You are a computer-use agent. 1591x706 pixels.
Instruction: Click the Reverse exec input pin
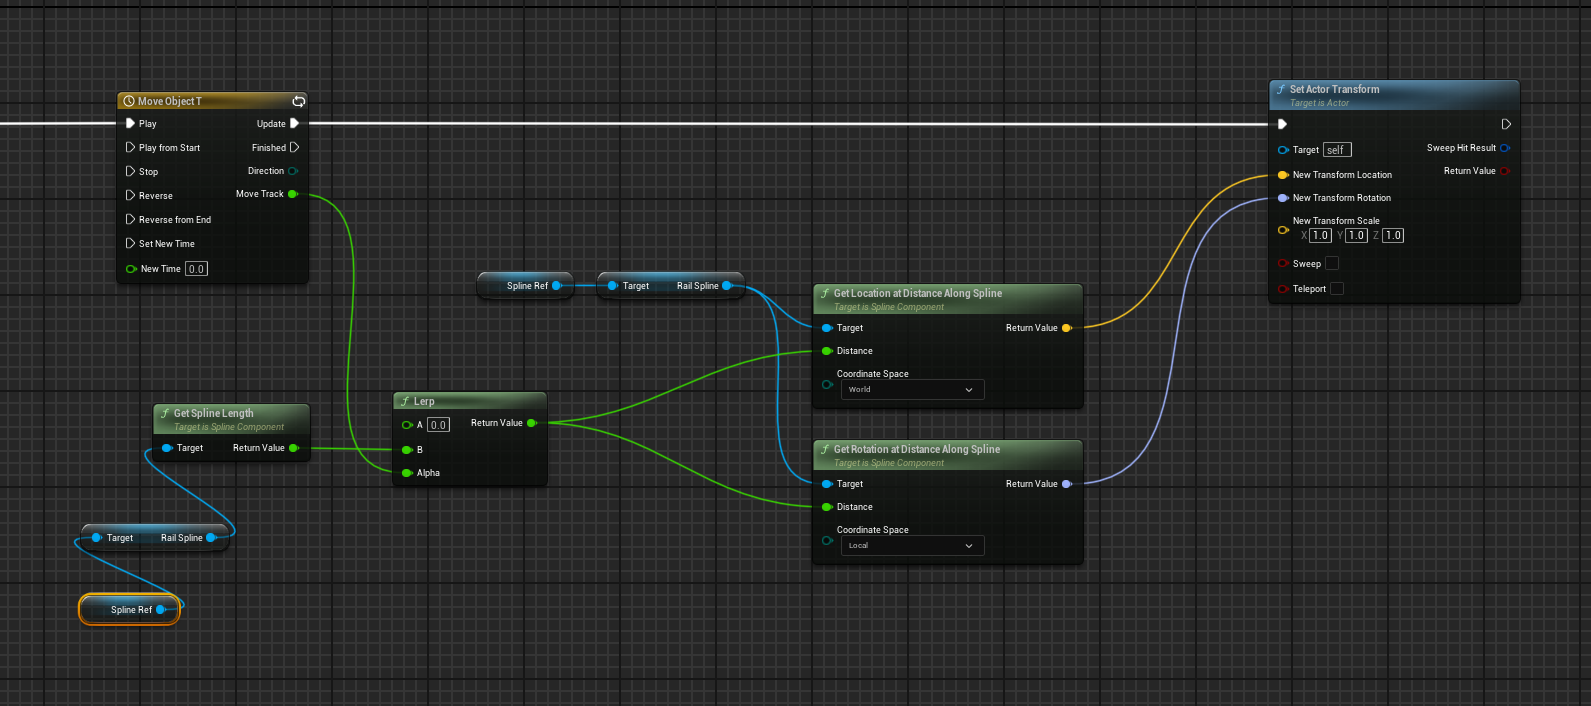[x=130, y=195]
